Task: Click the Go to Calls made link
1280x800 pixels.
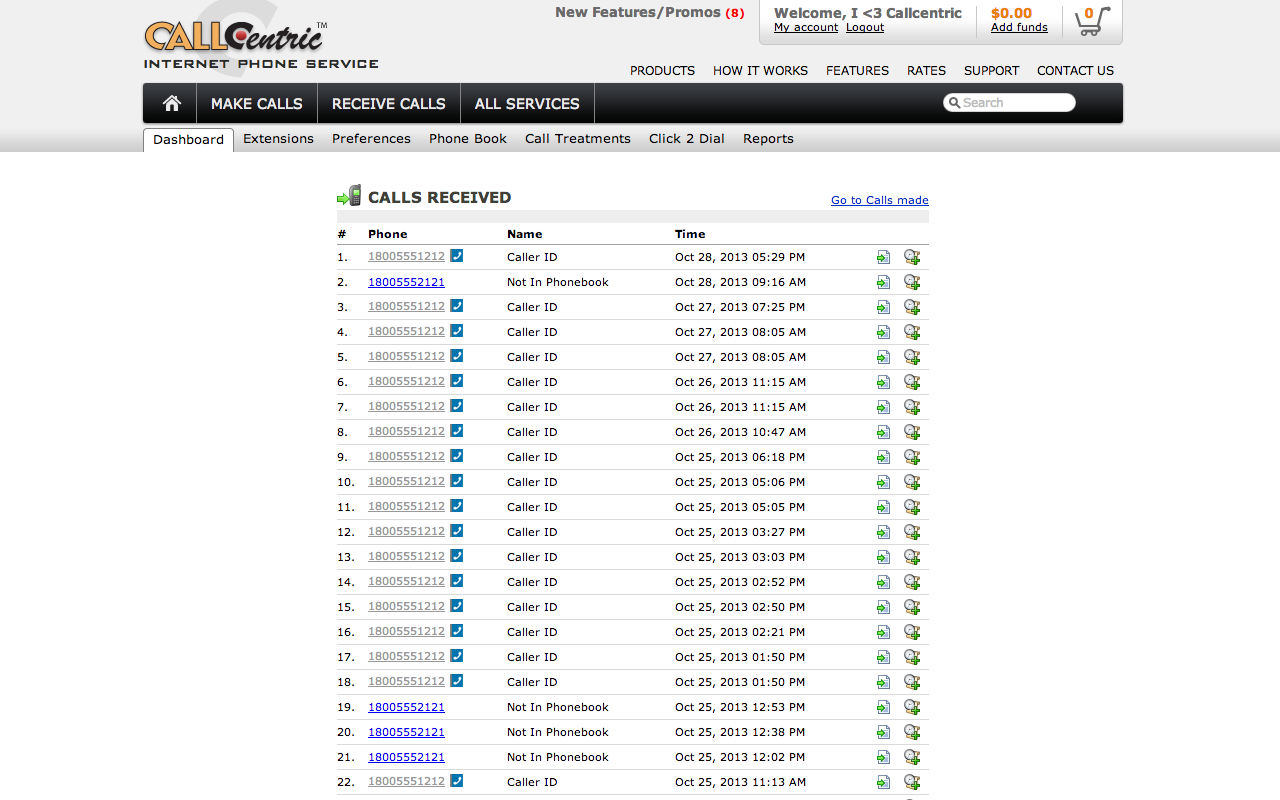Action: pyautogui.click(x=879, y=200)
